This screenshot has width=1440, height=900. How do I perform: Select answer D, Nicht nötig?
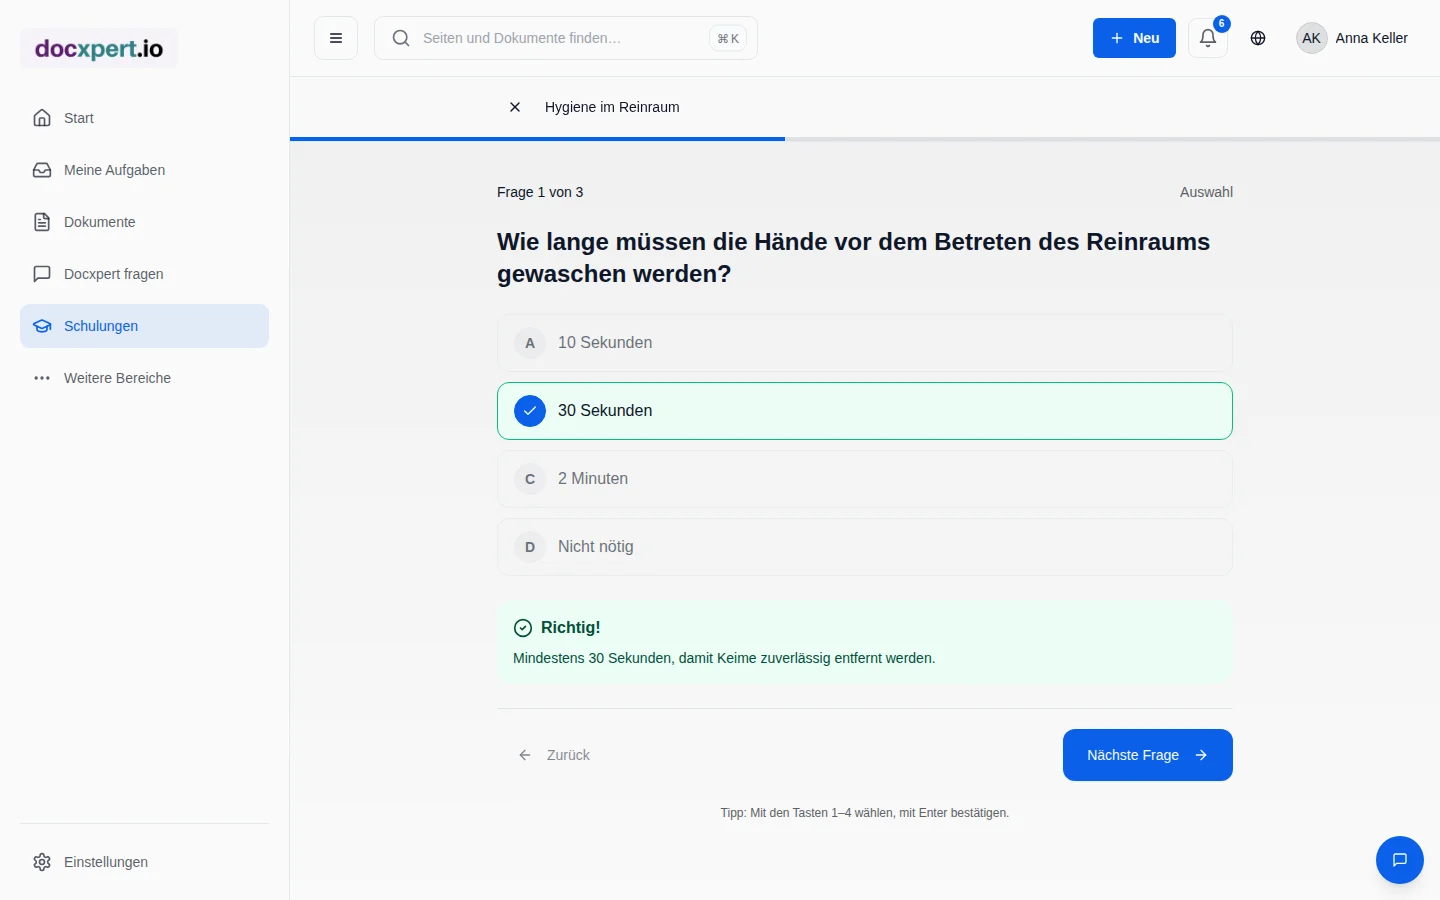[x=865, y=547]
